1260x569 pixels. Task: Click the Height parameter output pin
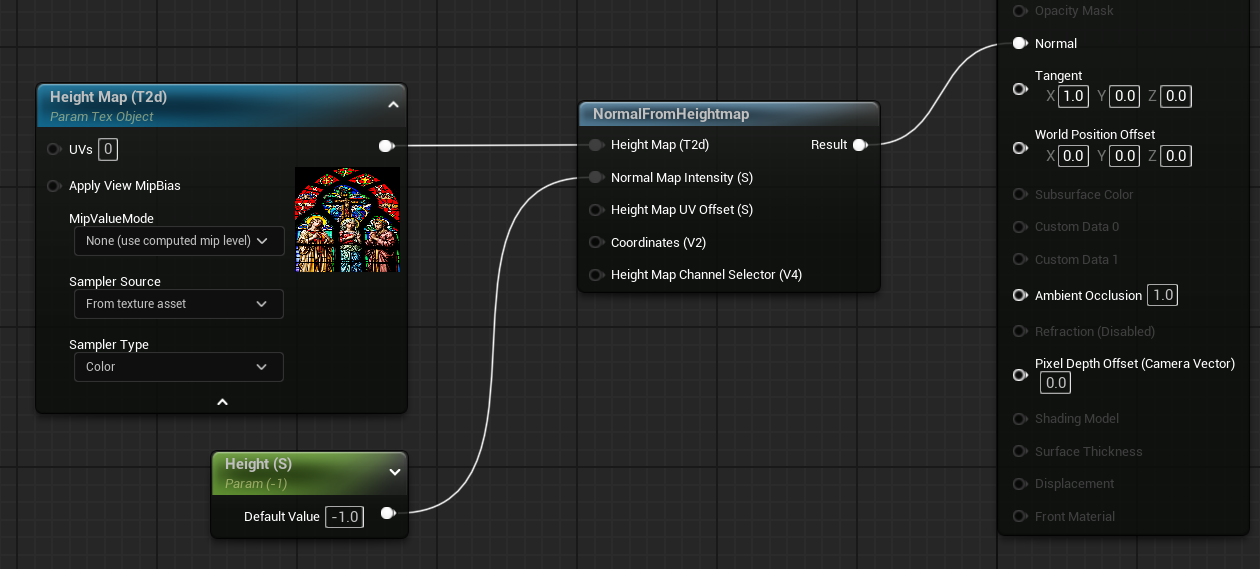(387, 514)
